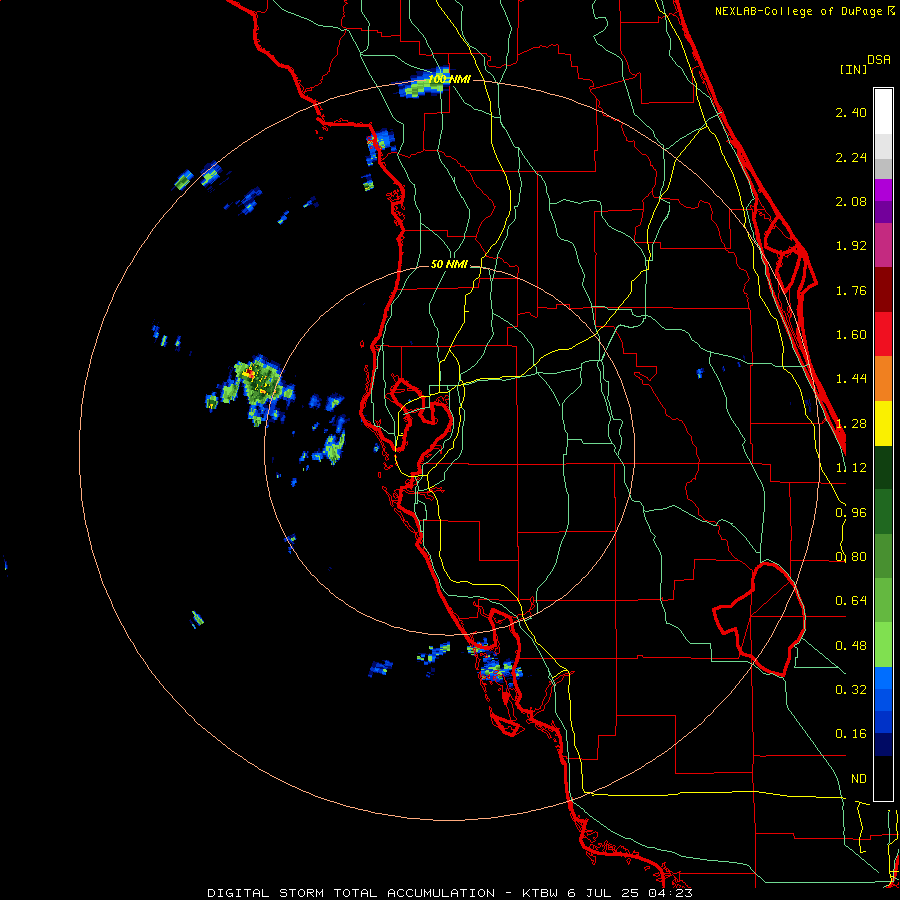This screenshot has width=900, height=900.
Task: Click the 6 JUL 25 date text
Action: point(603,893)
